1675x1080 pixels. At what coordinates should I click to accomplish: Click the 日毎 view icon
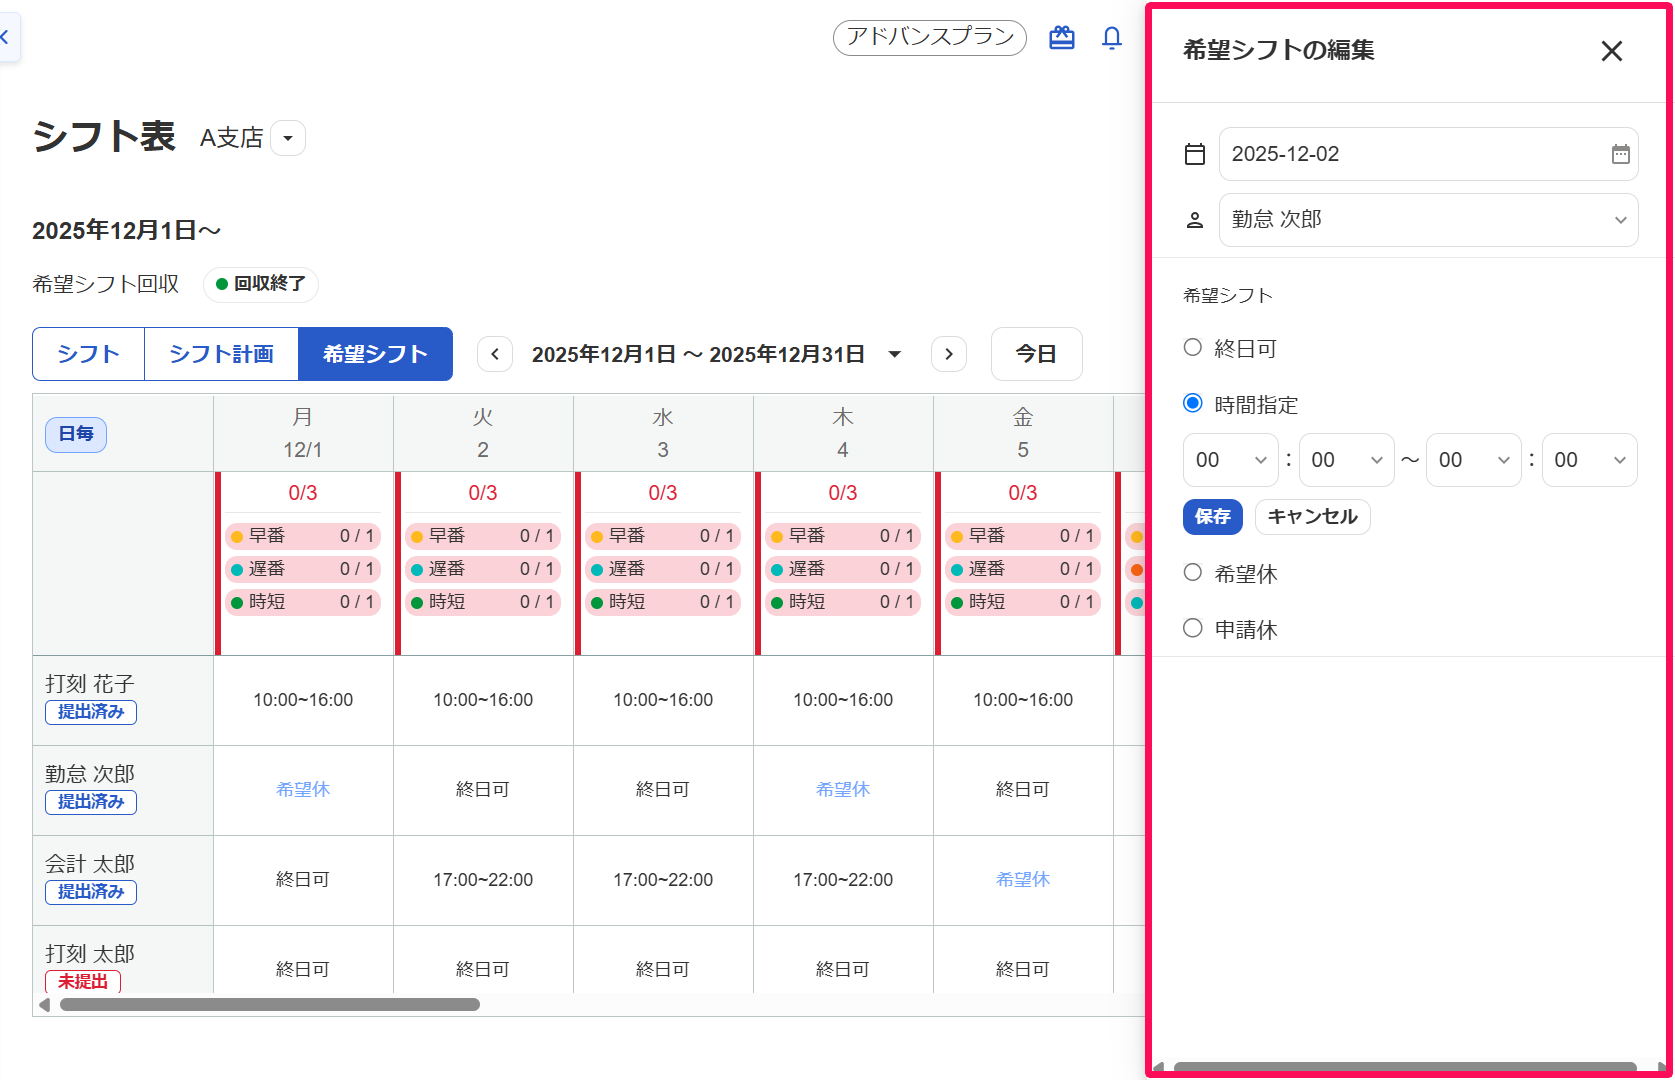point(75,434)
